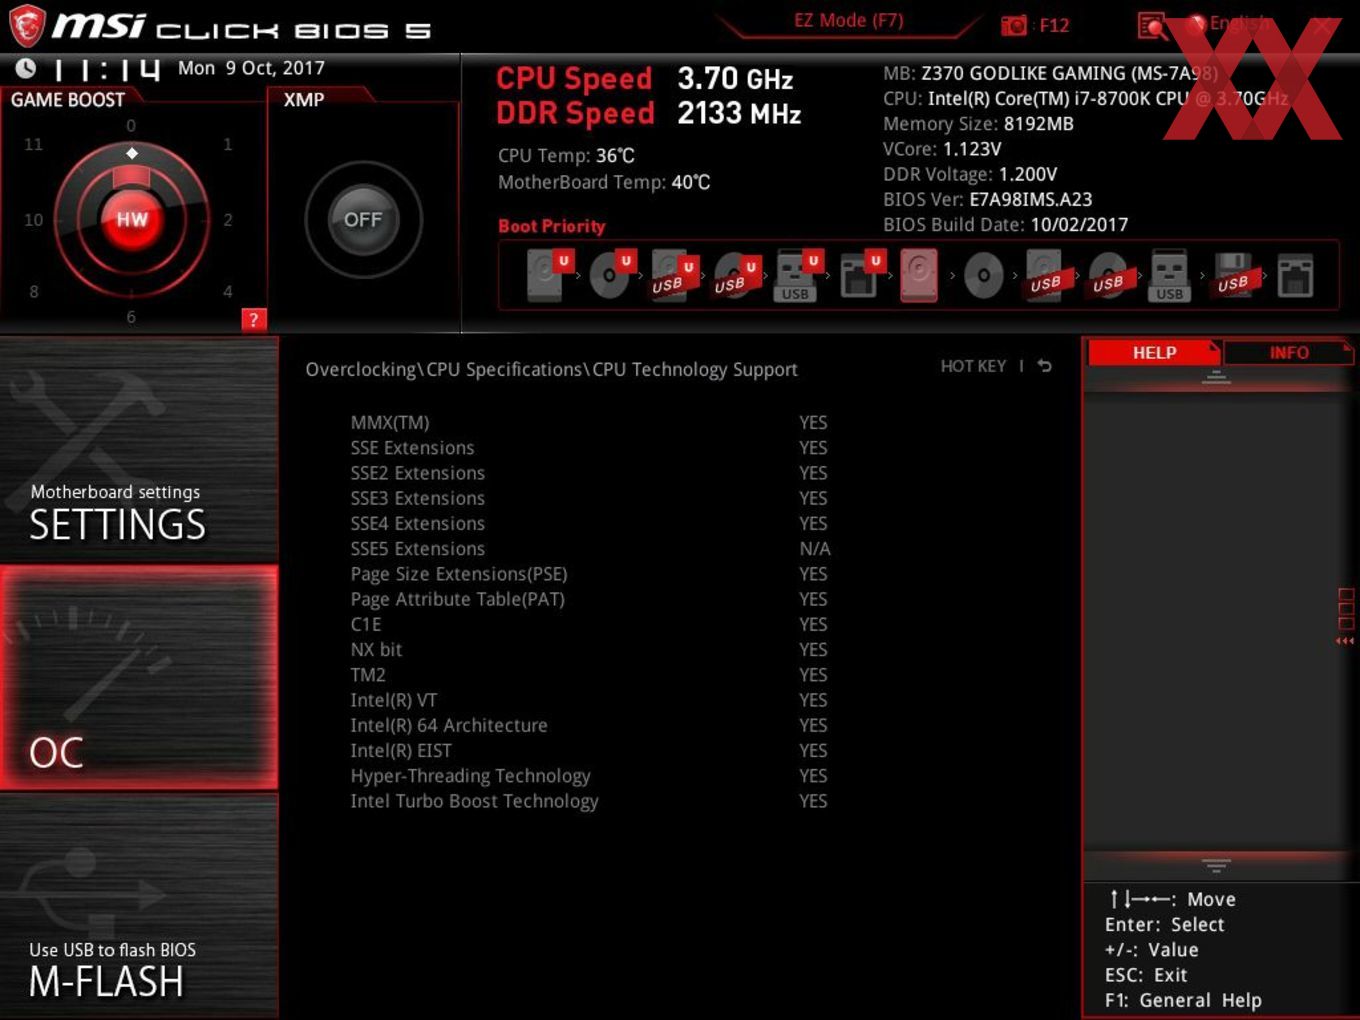Click the TM2 row
This screenshot has width=1360, height=1020.
coord(590,674)
